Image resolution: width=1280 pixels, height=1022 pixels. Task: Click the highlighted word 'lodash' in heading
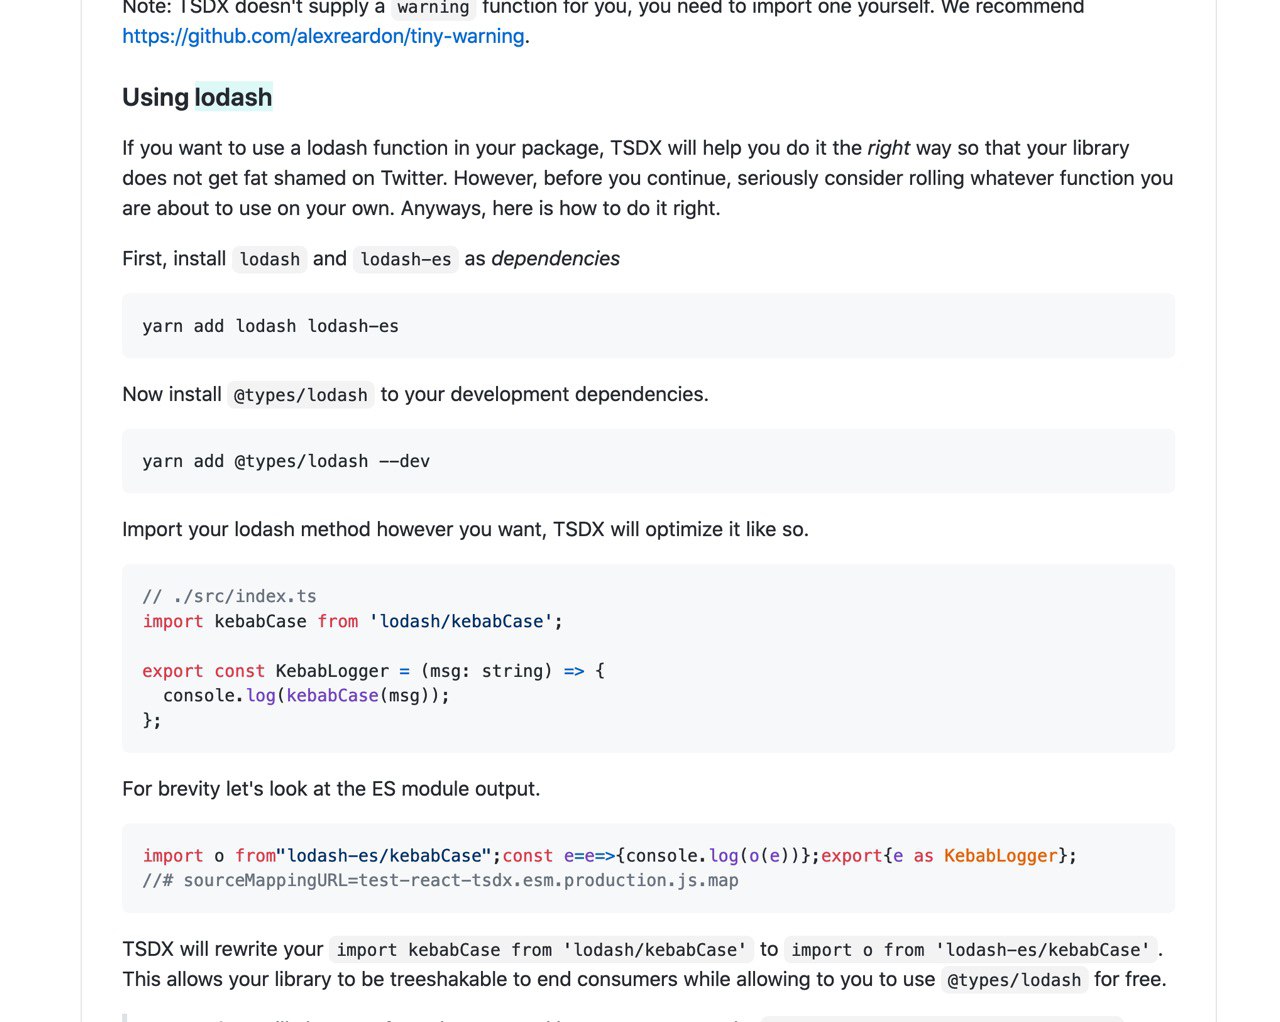tap(233, 97)
